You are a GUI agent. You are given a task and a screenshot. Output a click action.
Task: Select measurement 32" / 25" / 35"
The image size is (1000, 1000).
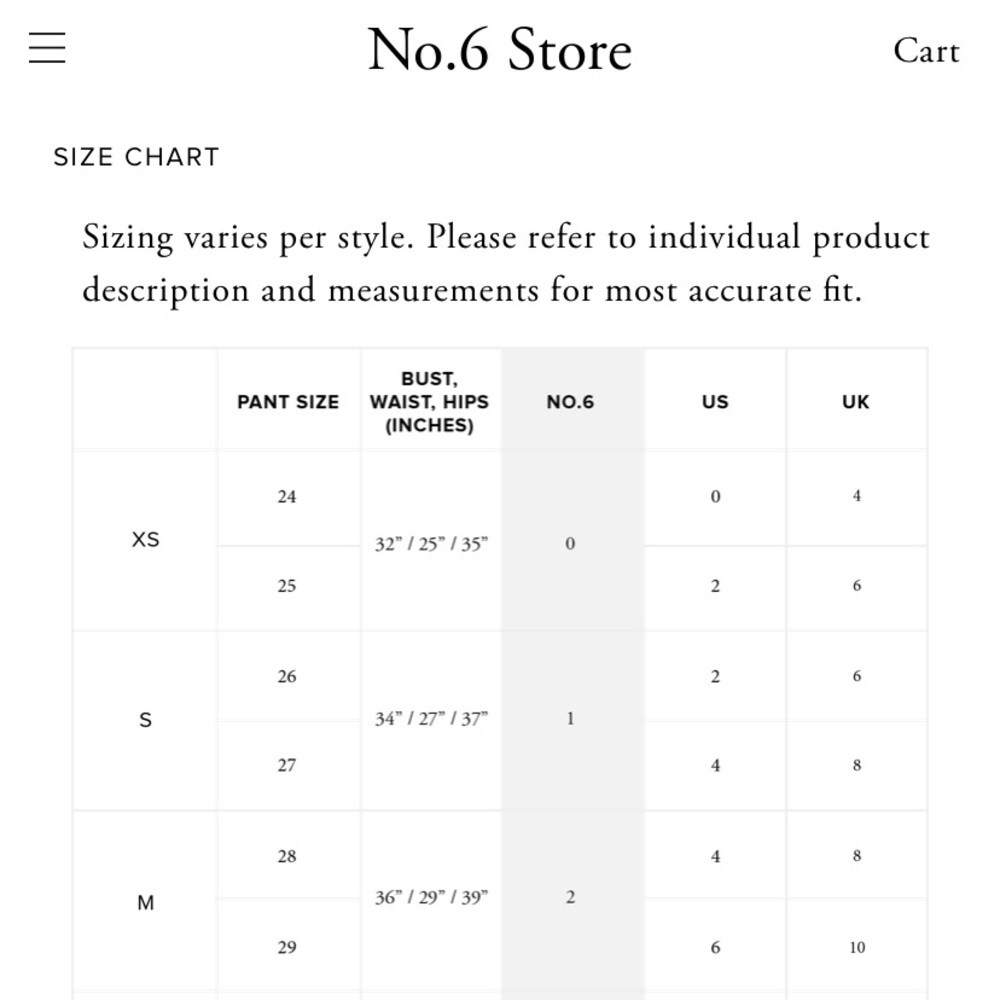coord(430,543)
